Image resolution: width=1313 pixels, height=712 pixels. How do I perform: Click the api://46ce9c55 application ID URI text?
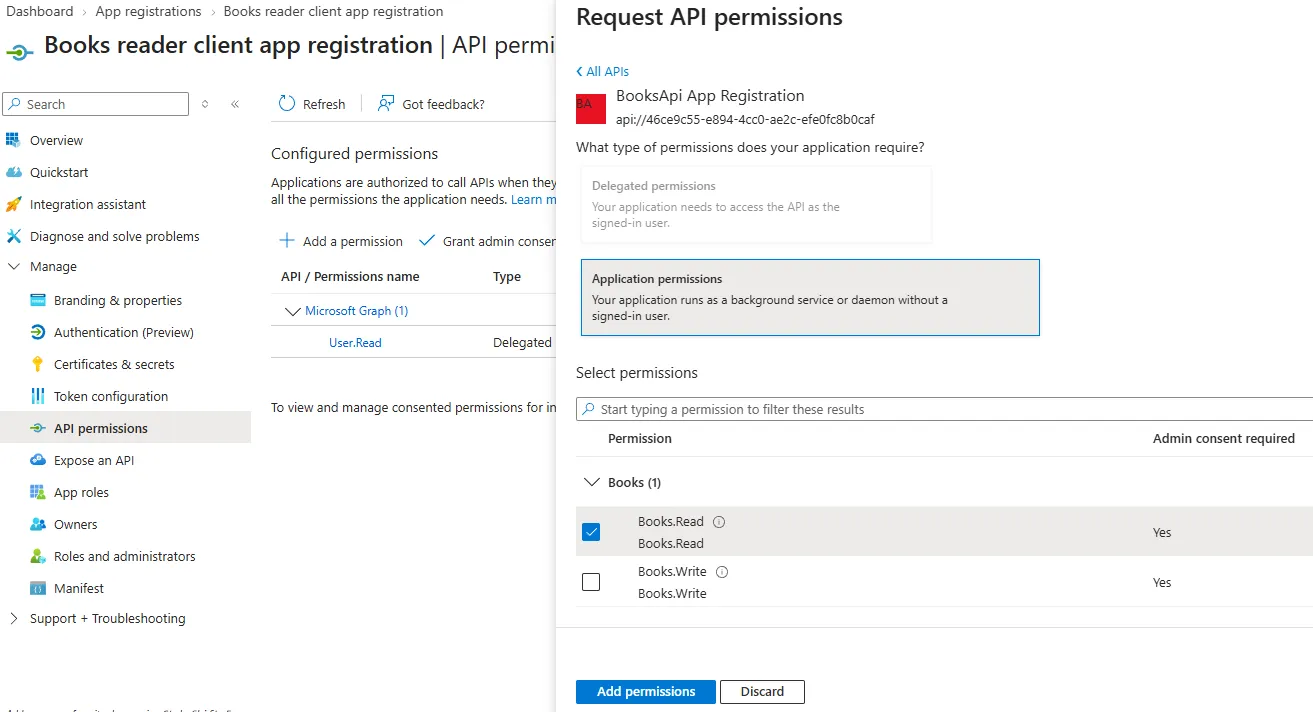tap(745, 120)
